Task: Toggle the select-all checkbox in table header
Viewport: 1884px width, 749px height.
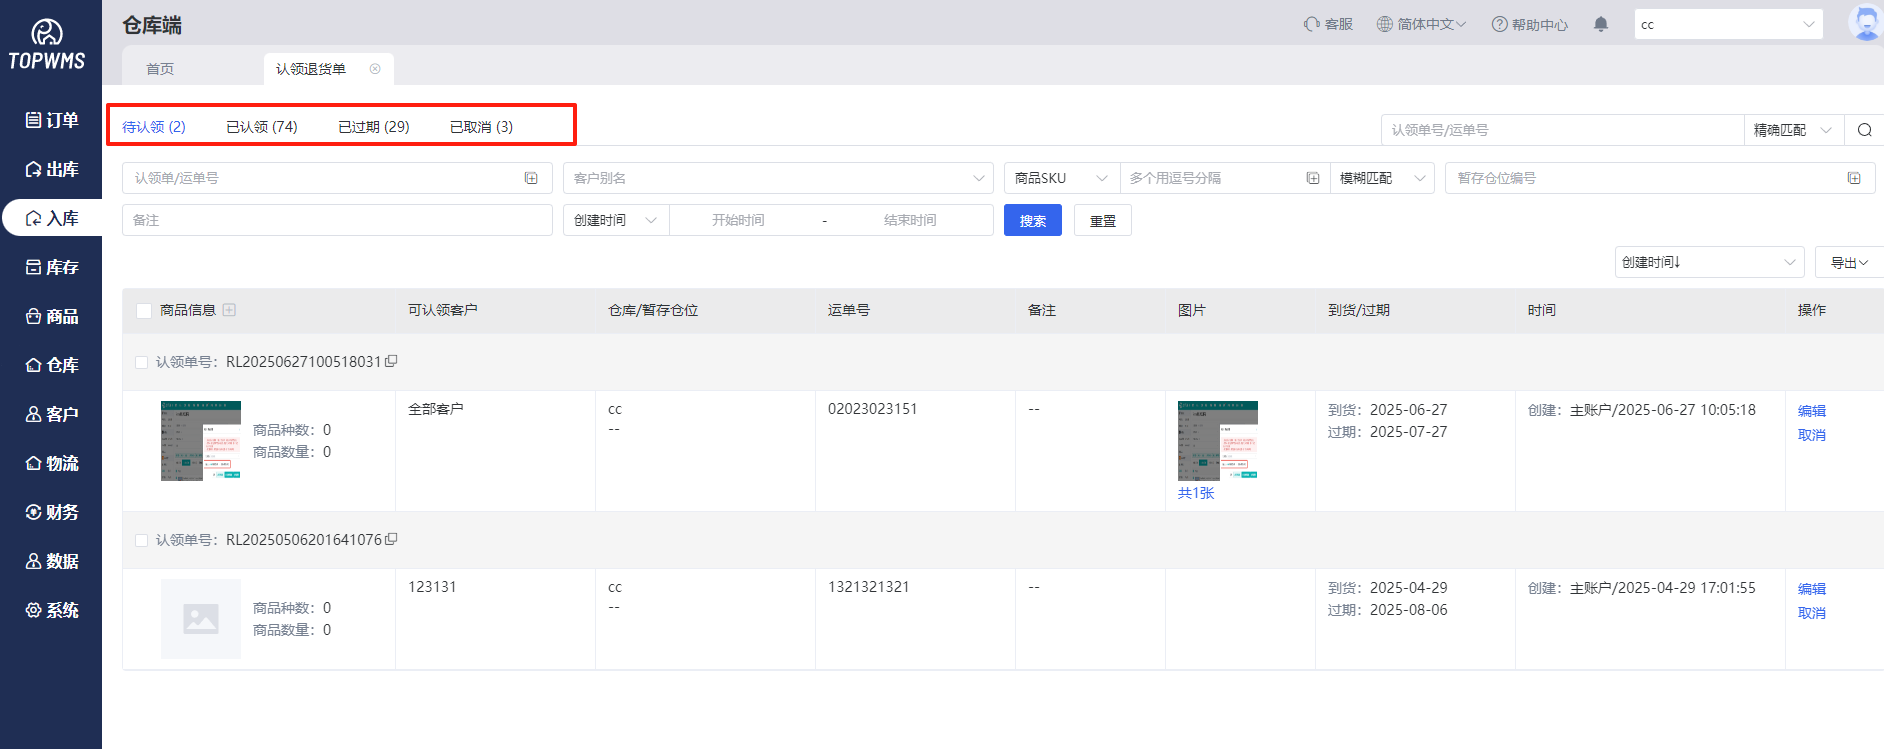Action: pos(144,311)
